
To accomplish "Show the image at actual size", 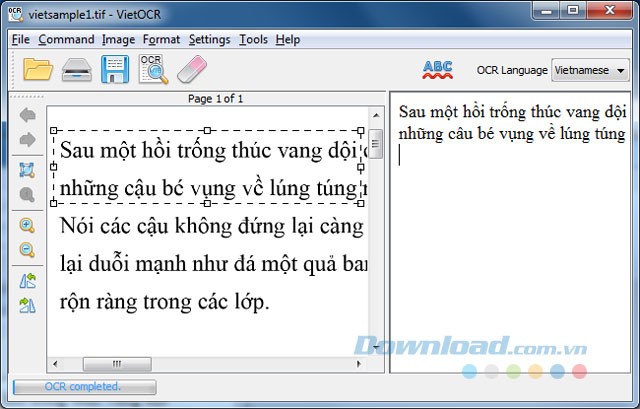I will tap(27, 195).
